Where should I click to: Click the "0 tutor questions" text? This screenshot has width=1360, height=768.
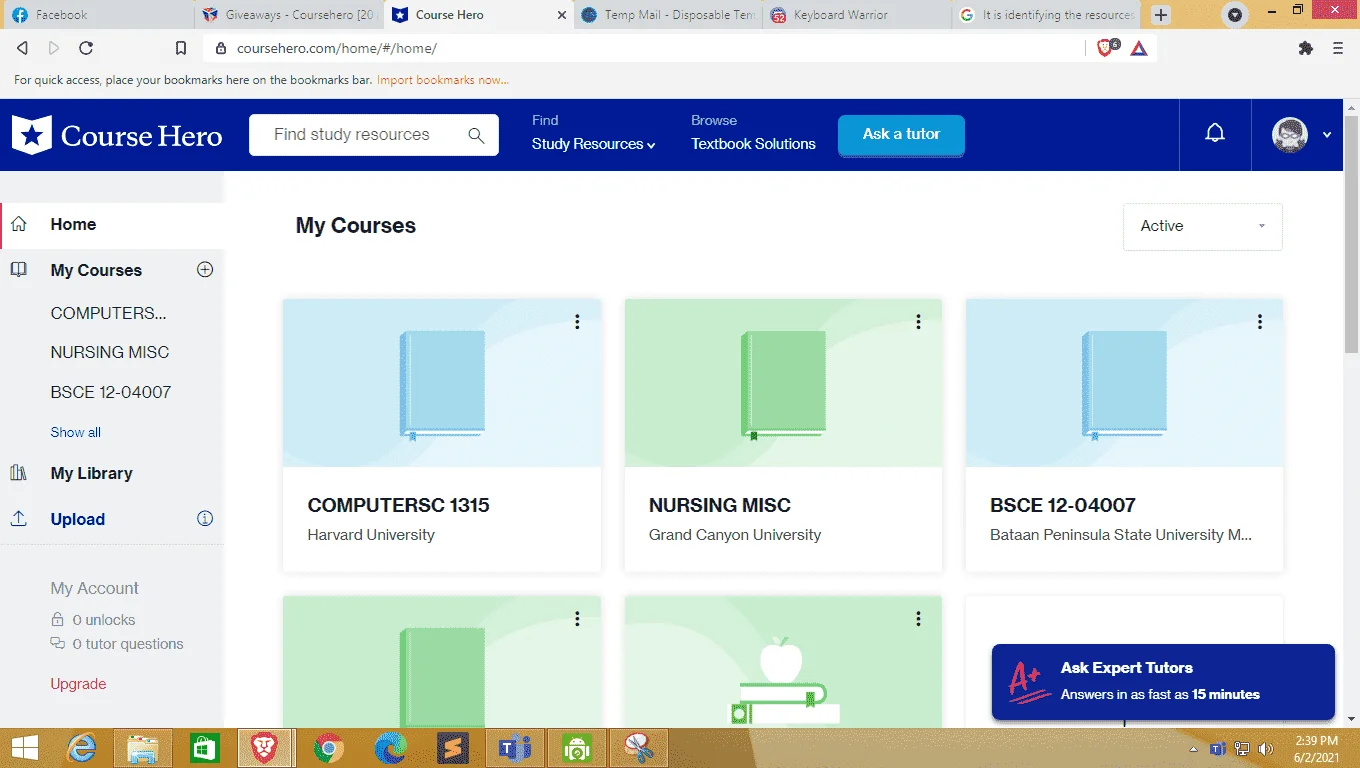(128, 644)
